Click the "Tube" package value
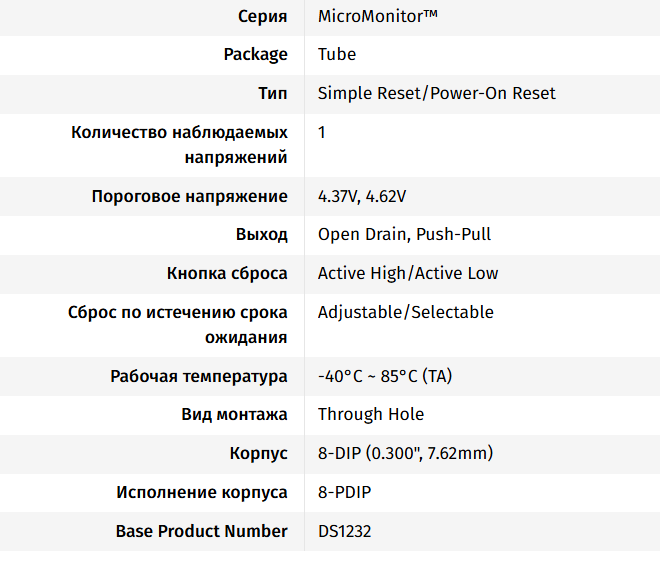 [336, 54]
